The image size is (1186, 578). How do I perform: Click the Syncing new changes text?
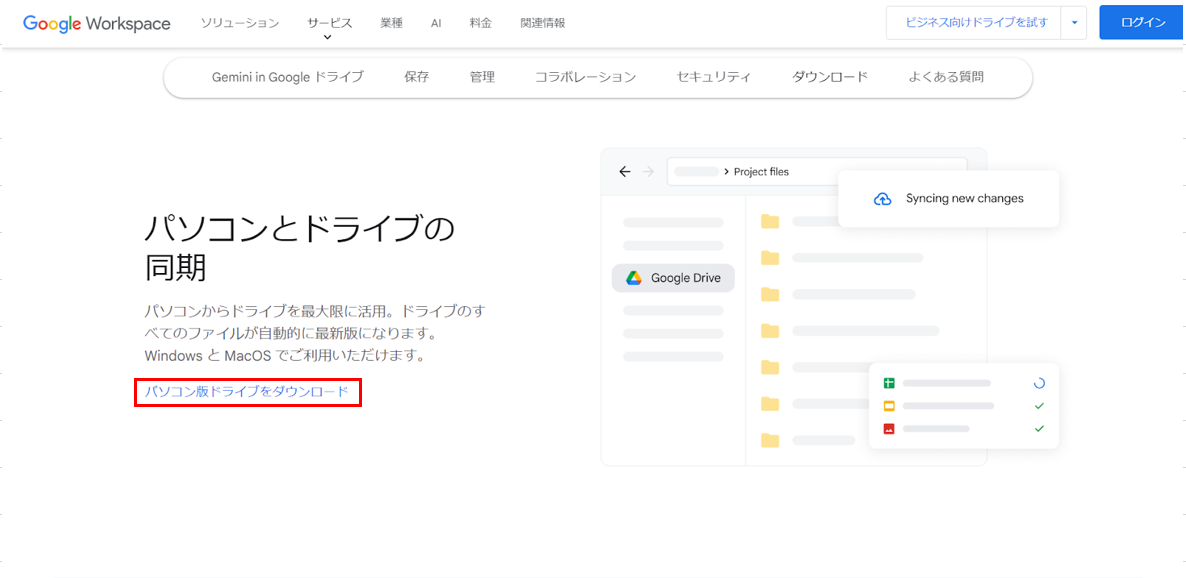pos(964,198)
